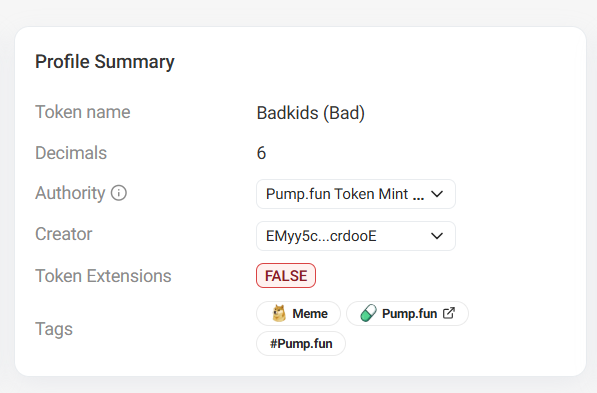Click the Decimals value 6
597x393 pixels.
261,153
